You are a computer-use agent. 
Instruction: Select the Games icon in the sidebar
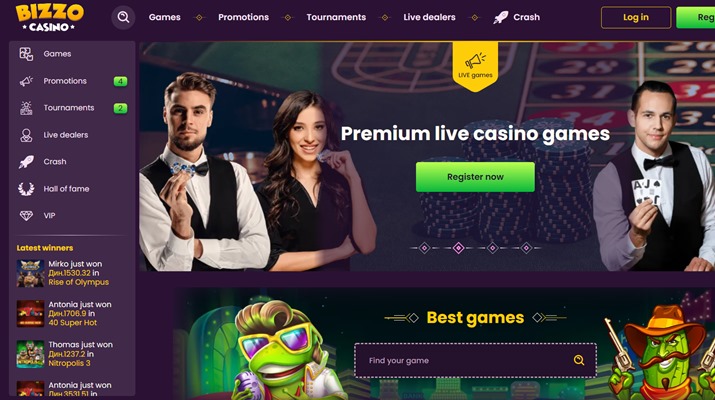[26, 54]
